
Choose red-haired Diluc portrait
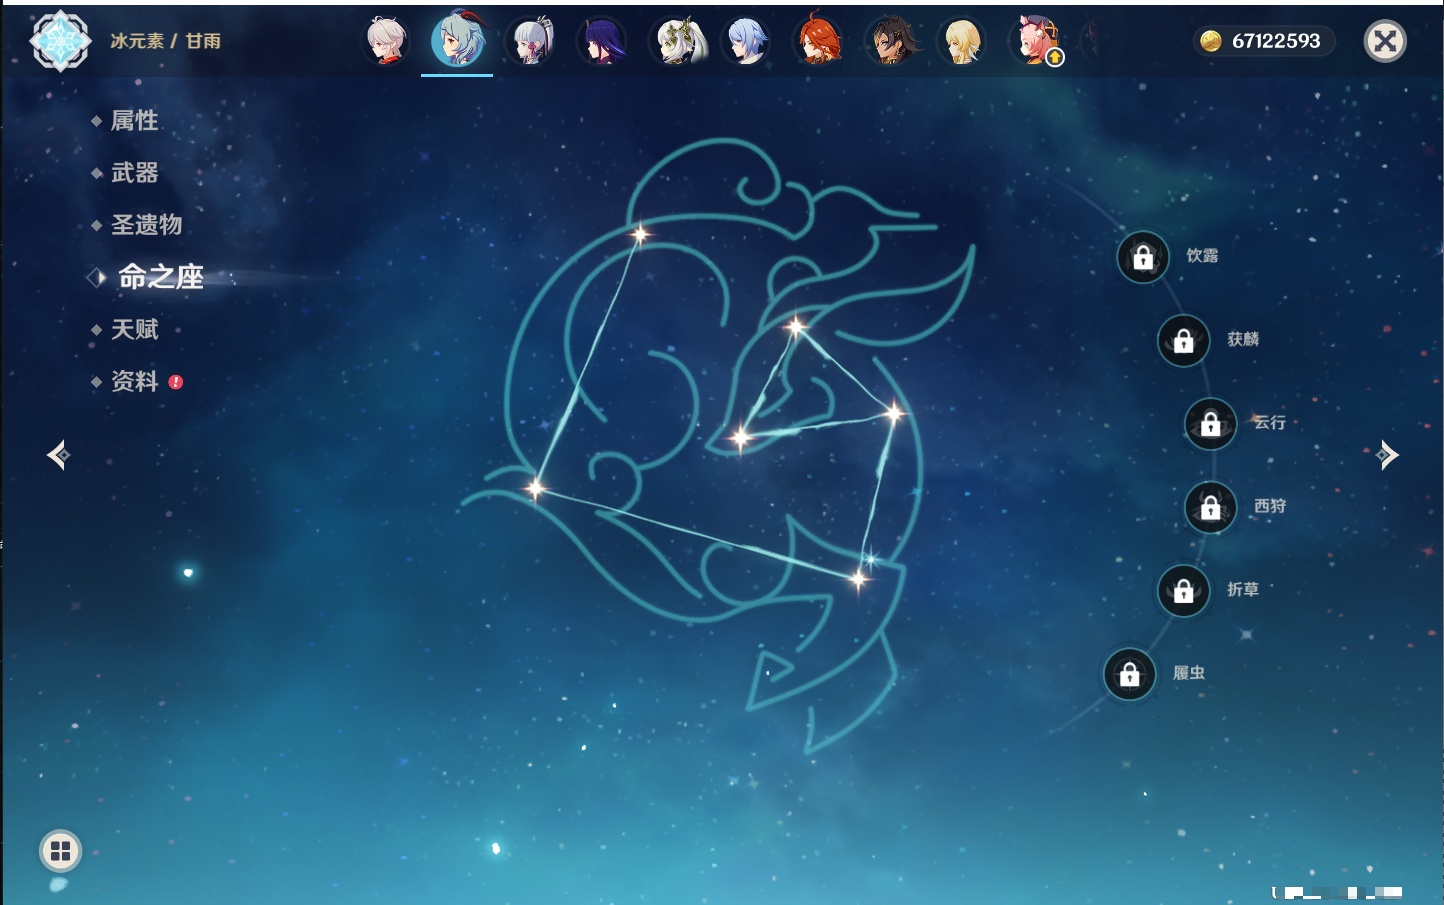(818, 42)
